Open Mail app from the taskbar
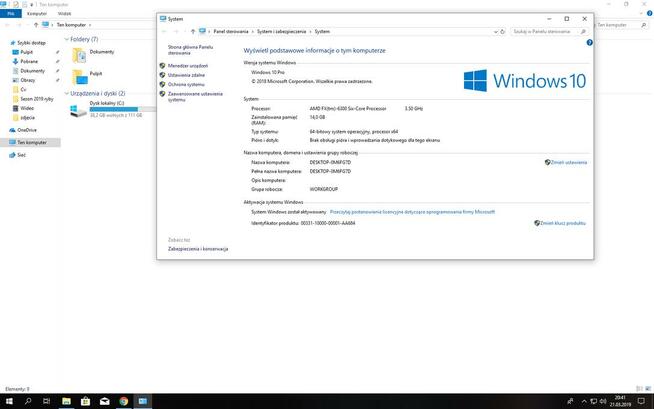The width and height of the screenshot is (654, 409). (x=105, y=401)
